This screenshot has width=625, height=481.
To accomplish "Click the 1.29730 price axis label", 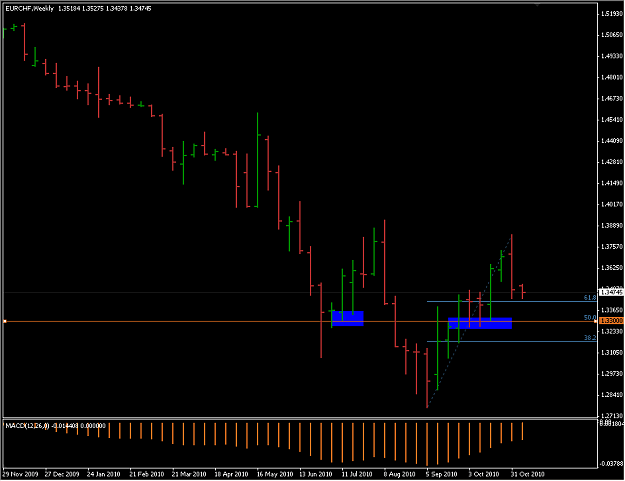I will pyautogui.click(x=611, y=374).
